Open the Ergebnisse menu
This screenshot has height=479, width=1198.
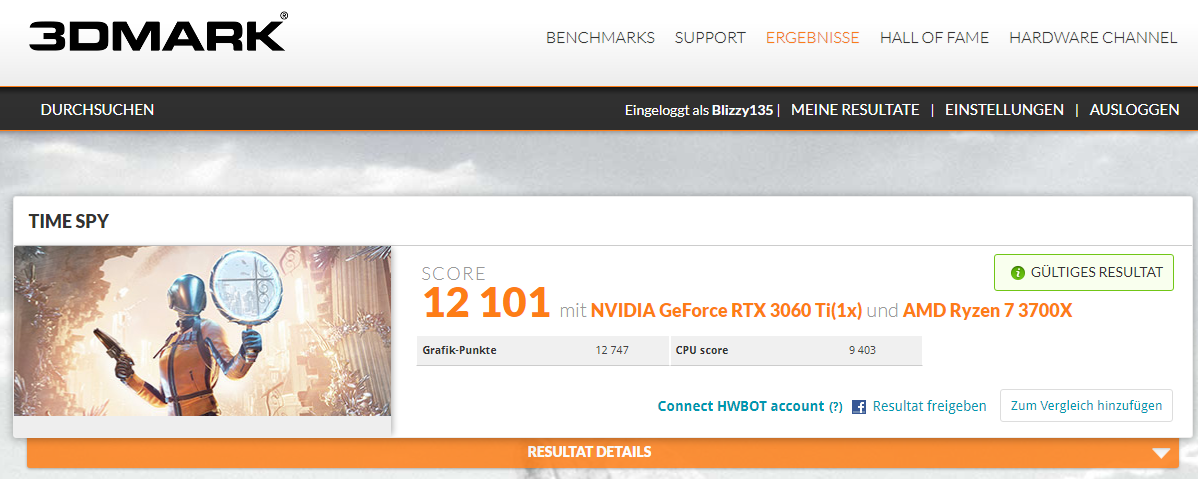coord(812,37)
